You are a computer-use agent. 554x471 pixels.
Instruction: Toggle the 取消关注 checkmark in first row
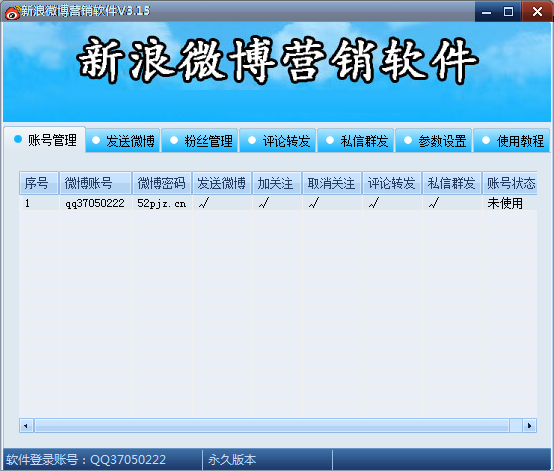(x=314, y=203)
